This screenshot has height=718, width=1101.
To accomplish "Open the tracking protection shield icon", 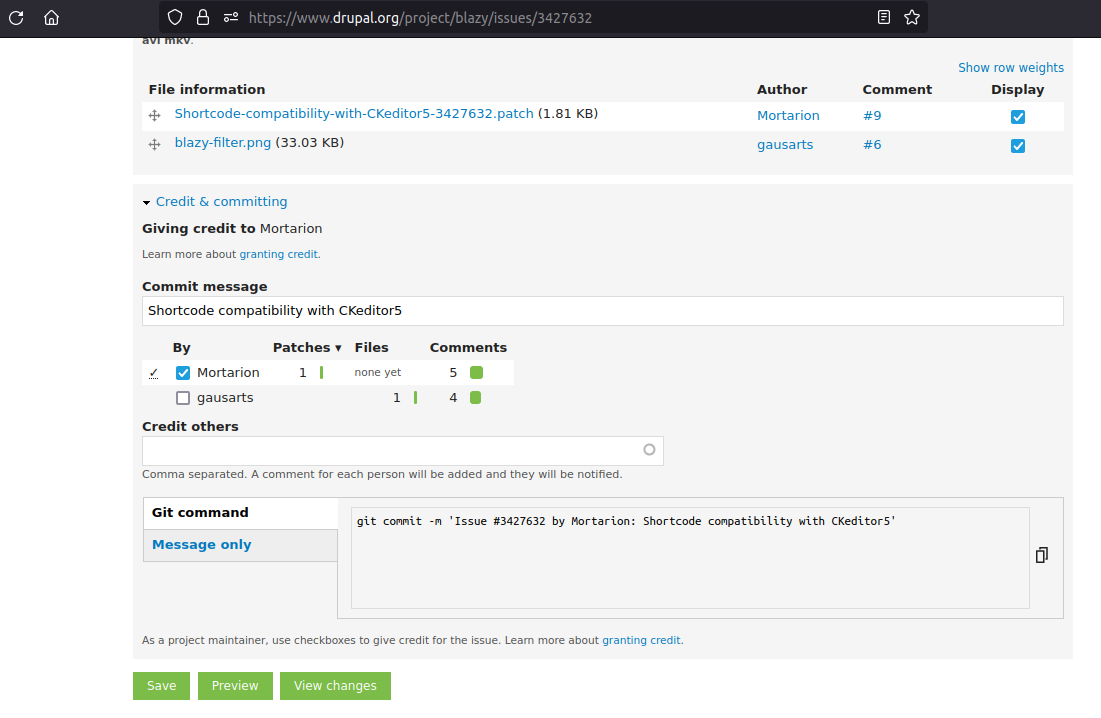I will pos(175,17).
